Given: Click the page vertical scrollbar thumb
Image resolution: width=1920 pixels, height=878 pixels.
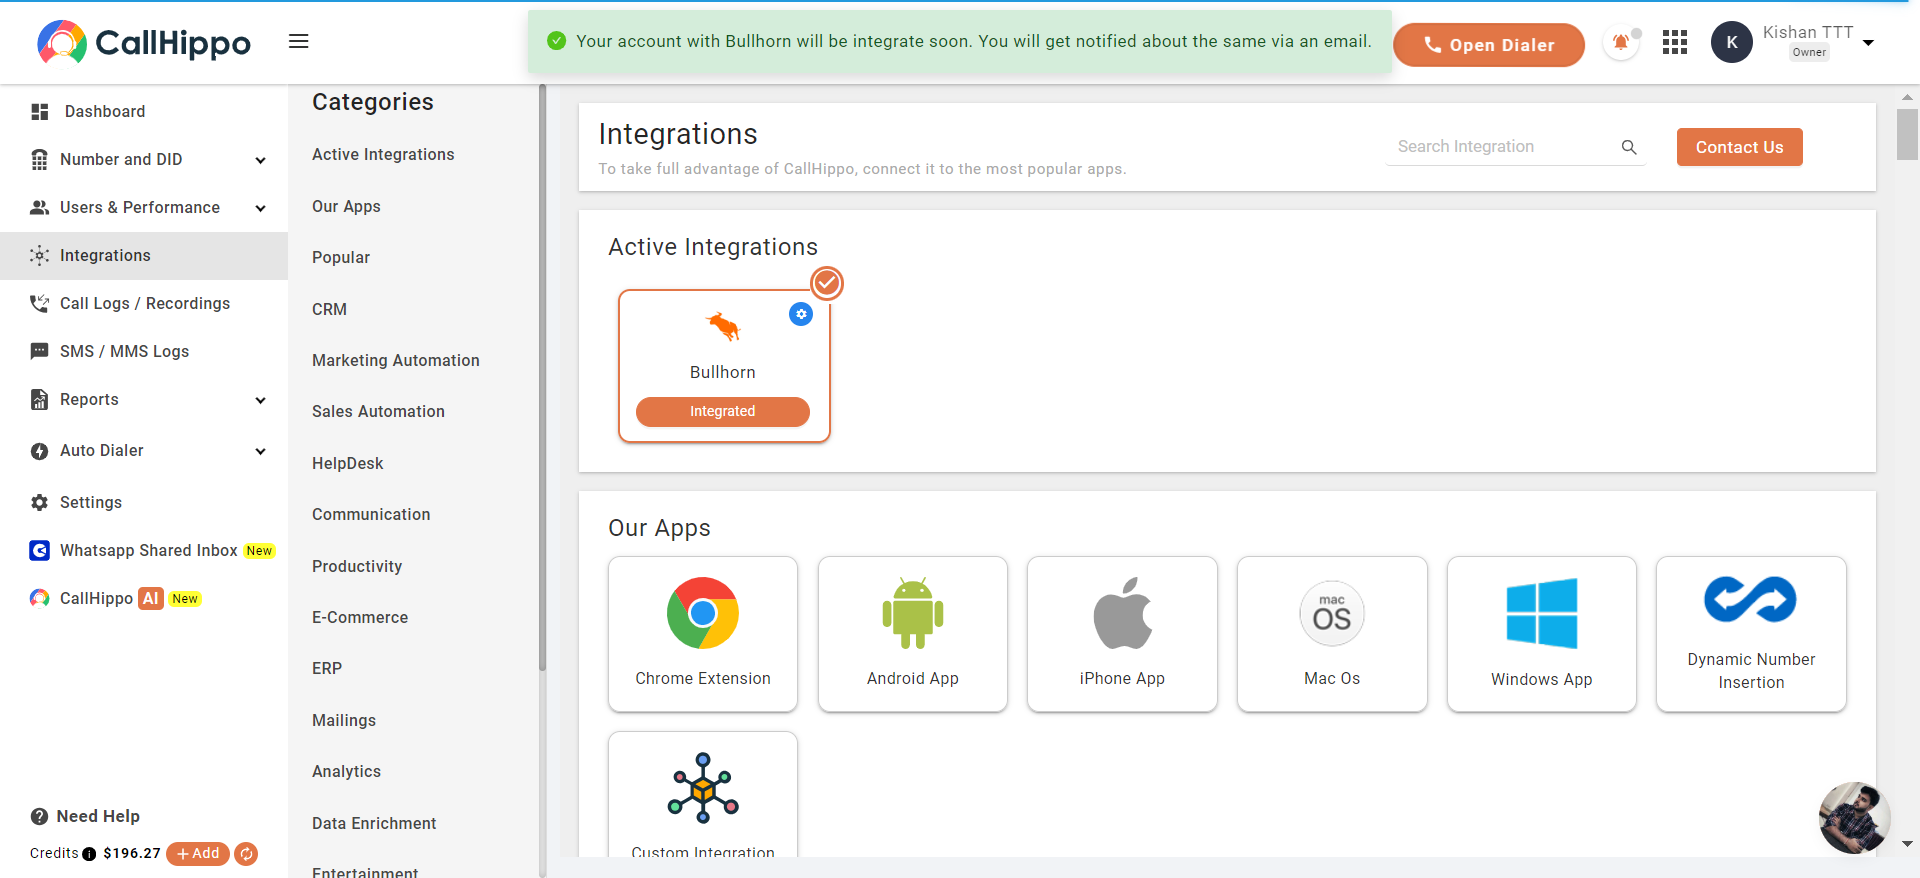Looking at the screenshot, I should (x=1907, y=135).
